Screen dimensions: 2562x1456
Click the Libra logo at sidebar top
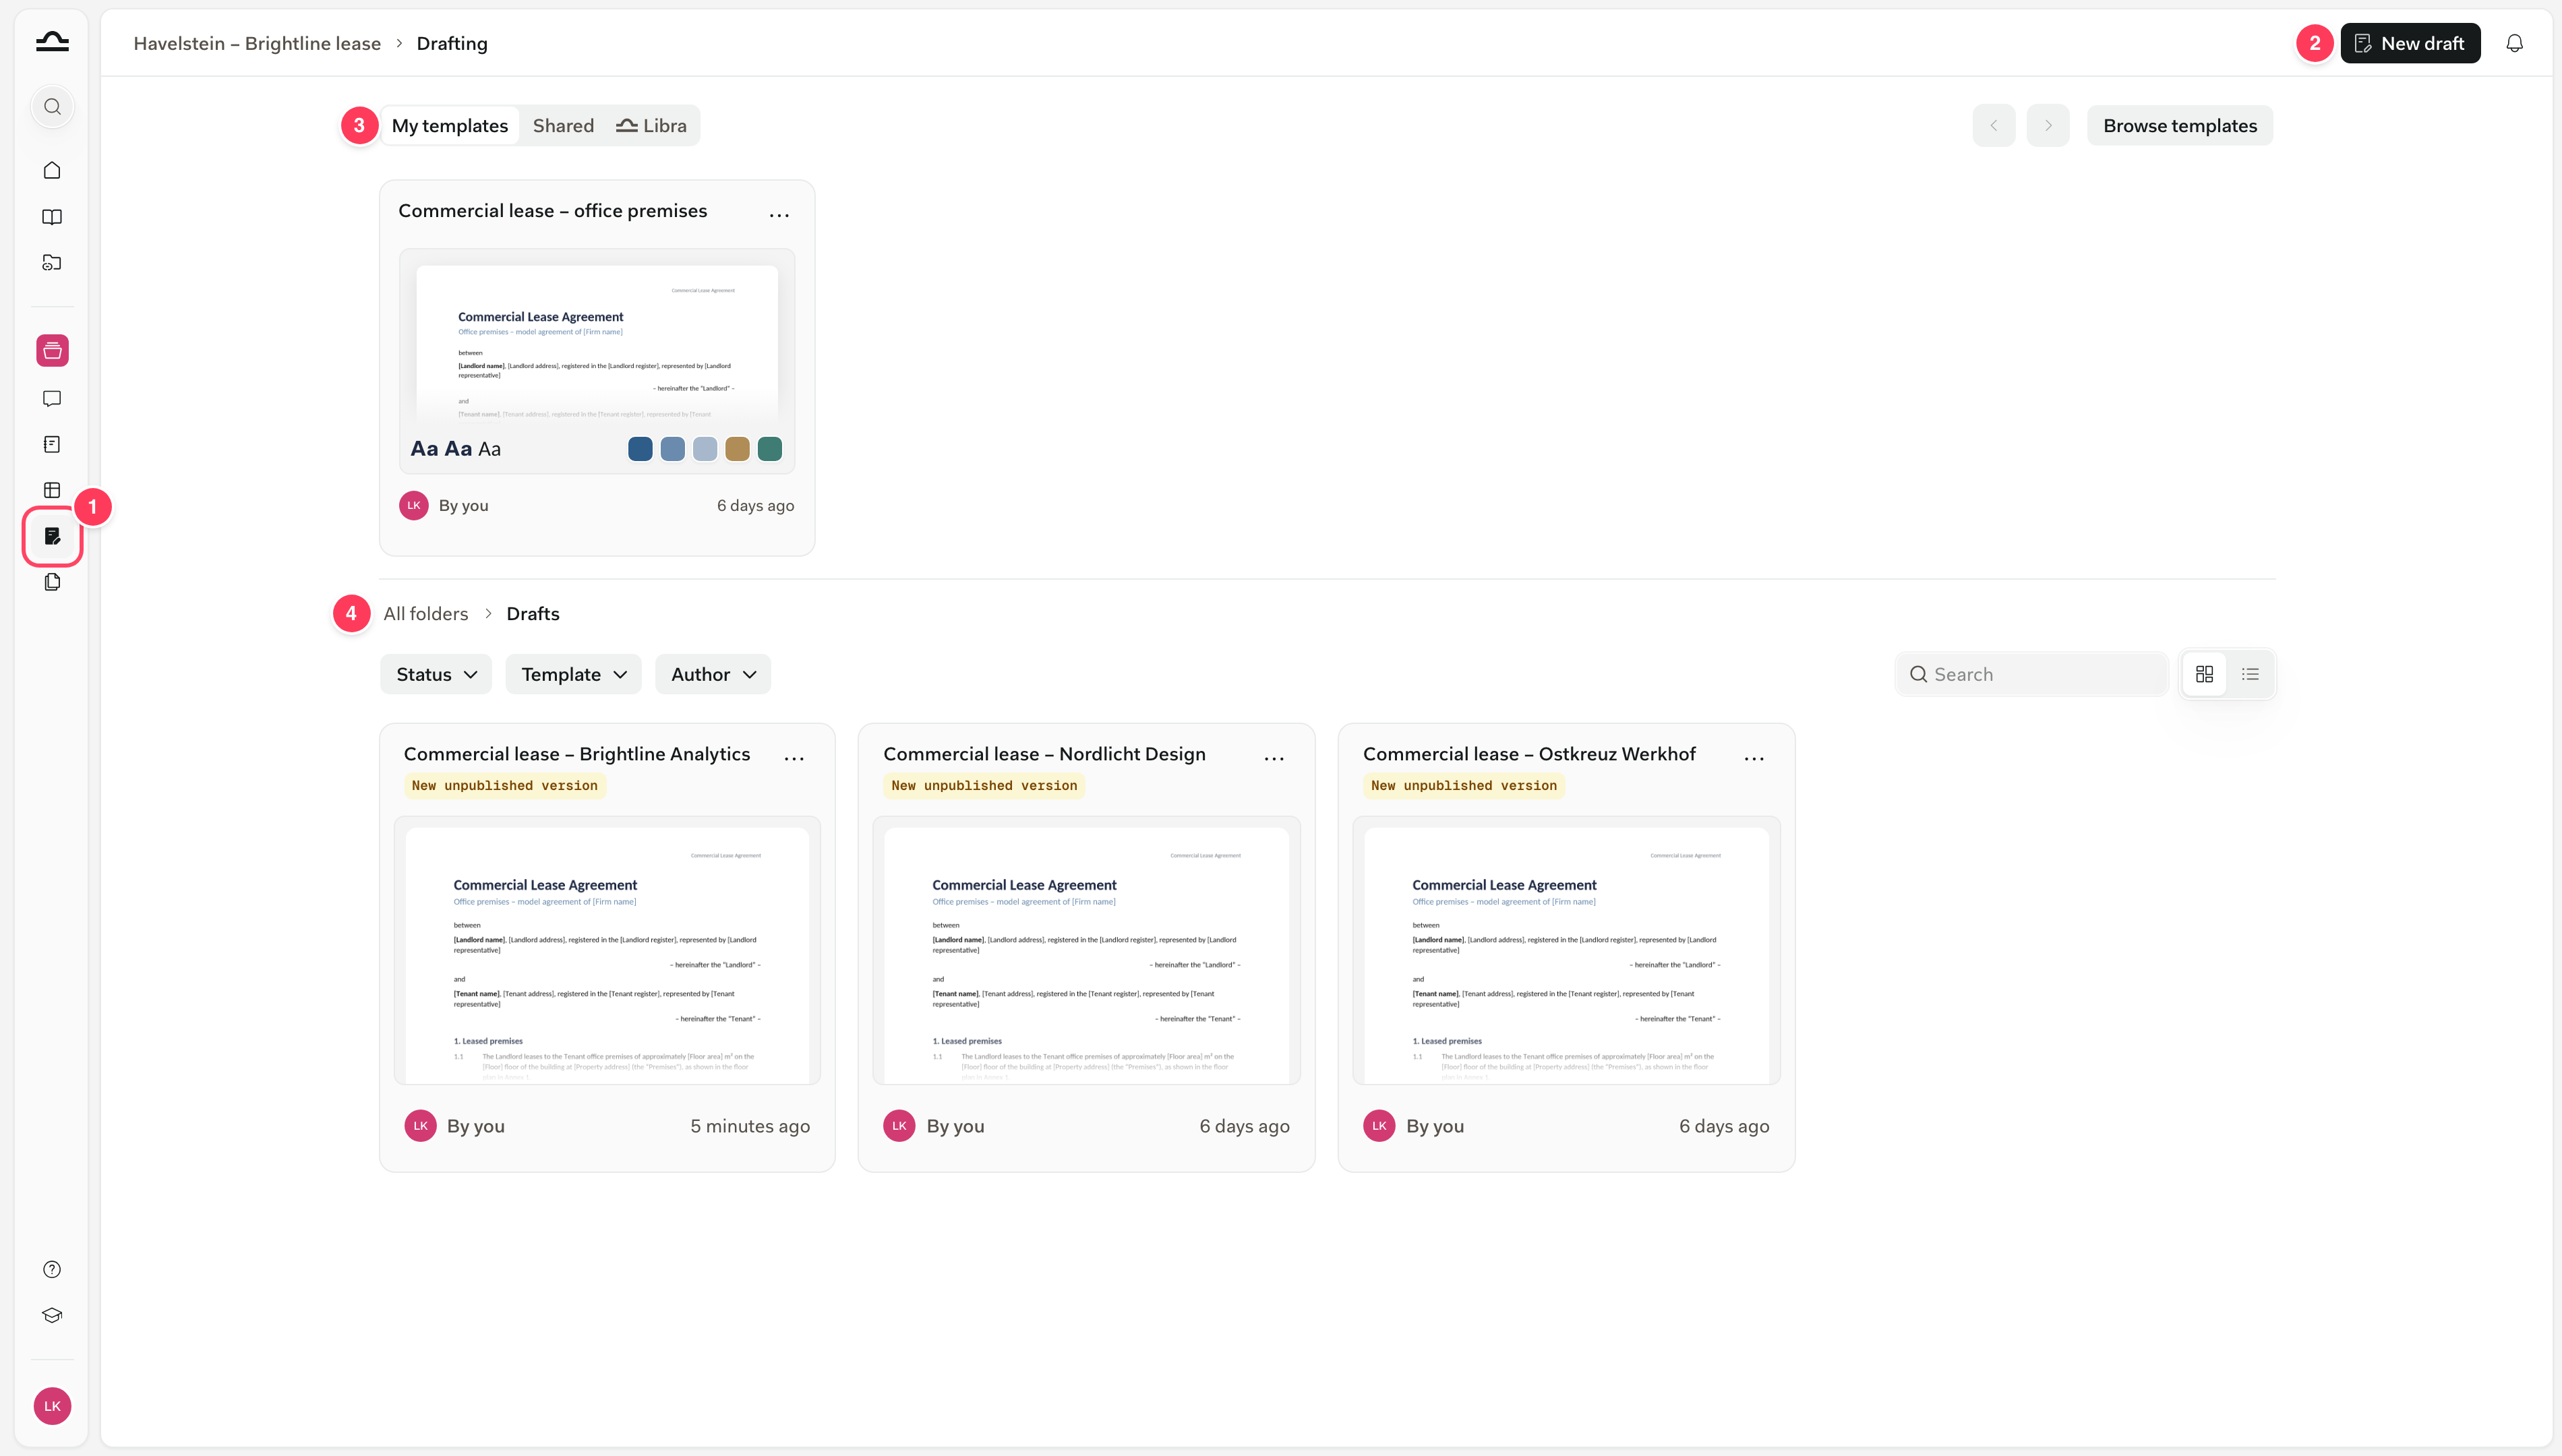(52, 42)
